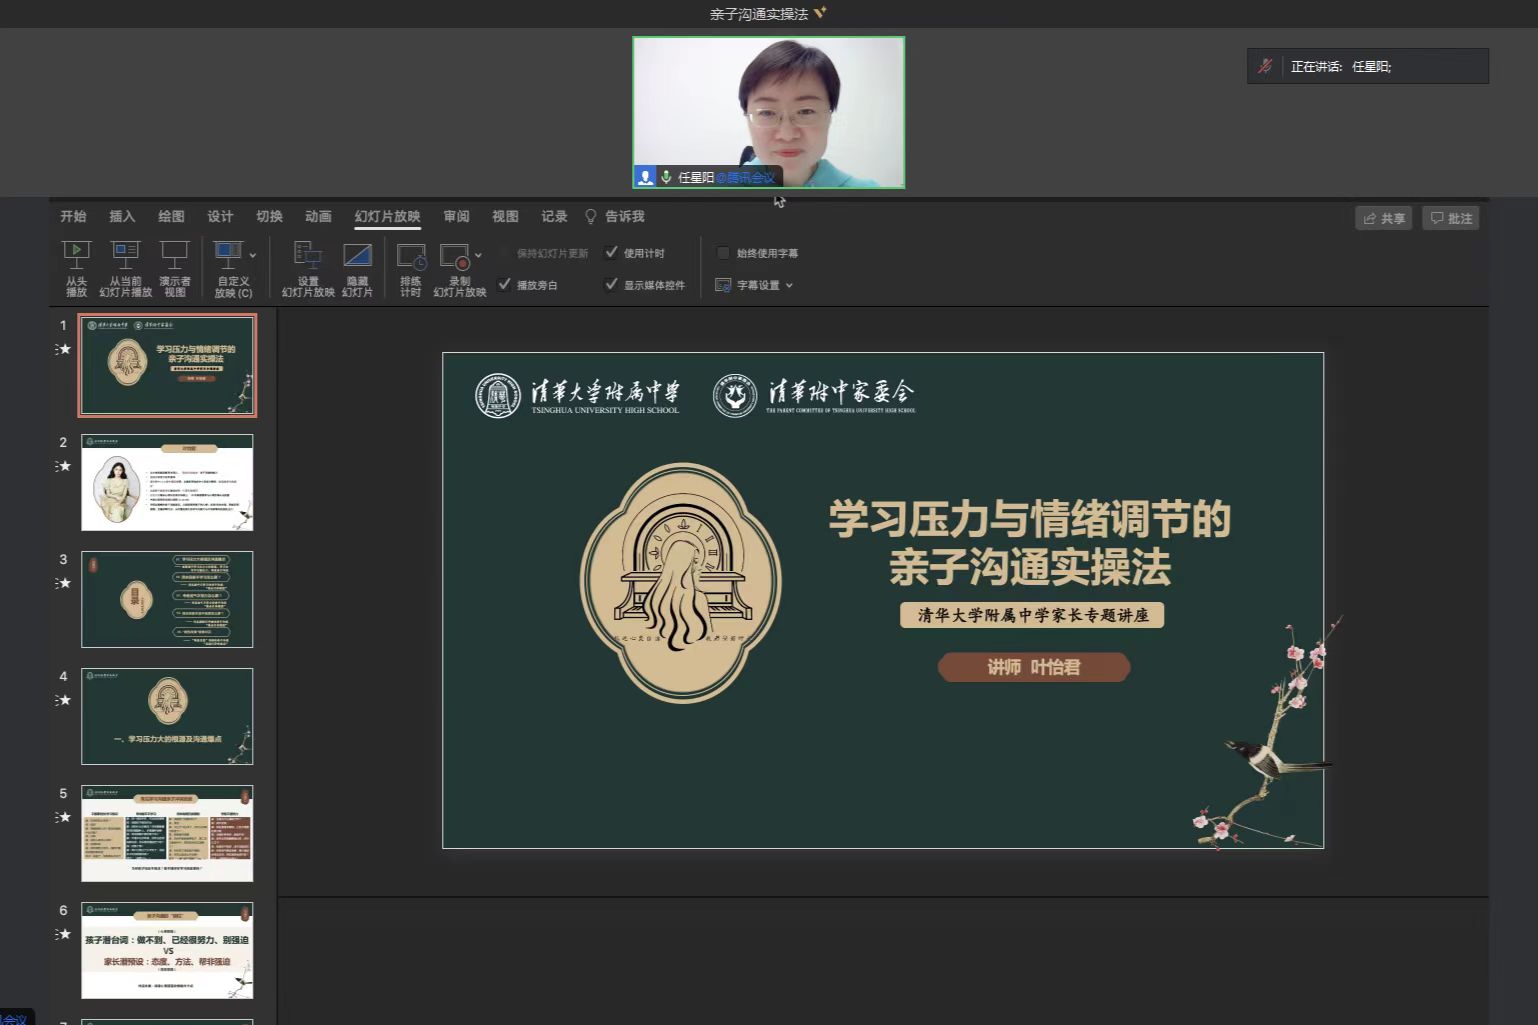The width and height of the screenshot is (1538, 1025).
Task: Disable the 显示媒体控件 checkbox
Action: point(612,285)
